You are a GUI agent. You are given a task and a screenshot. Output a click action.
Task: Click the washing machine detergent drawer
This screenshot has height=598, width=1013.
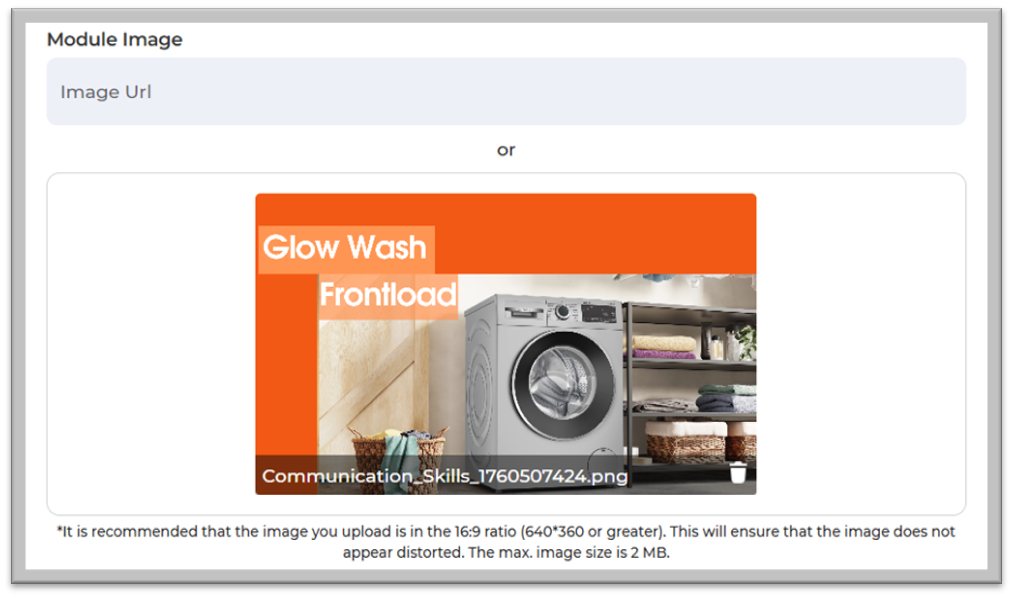tap(524, 313)
